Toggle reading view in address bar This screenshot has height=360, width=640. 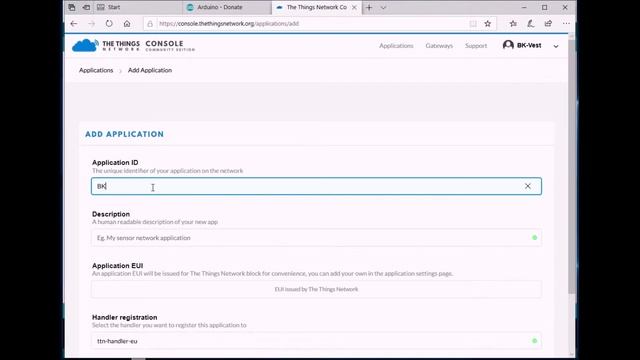click(473, 24)
